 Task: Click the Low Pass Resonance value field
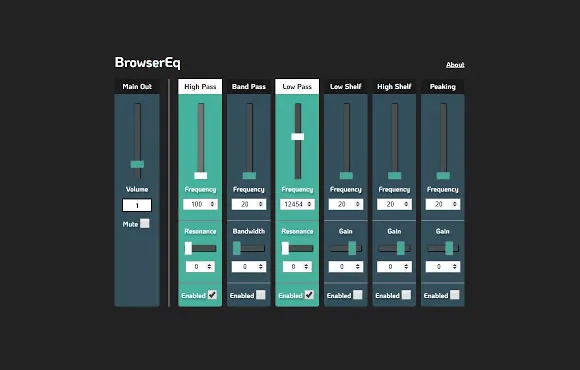point(297,267)
